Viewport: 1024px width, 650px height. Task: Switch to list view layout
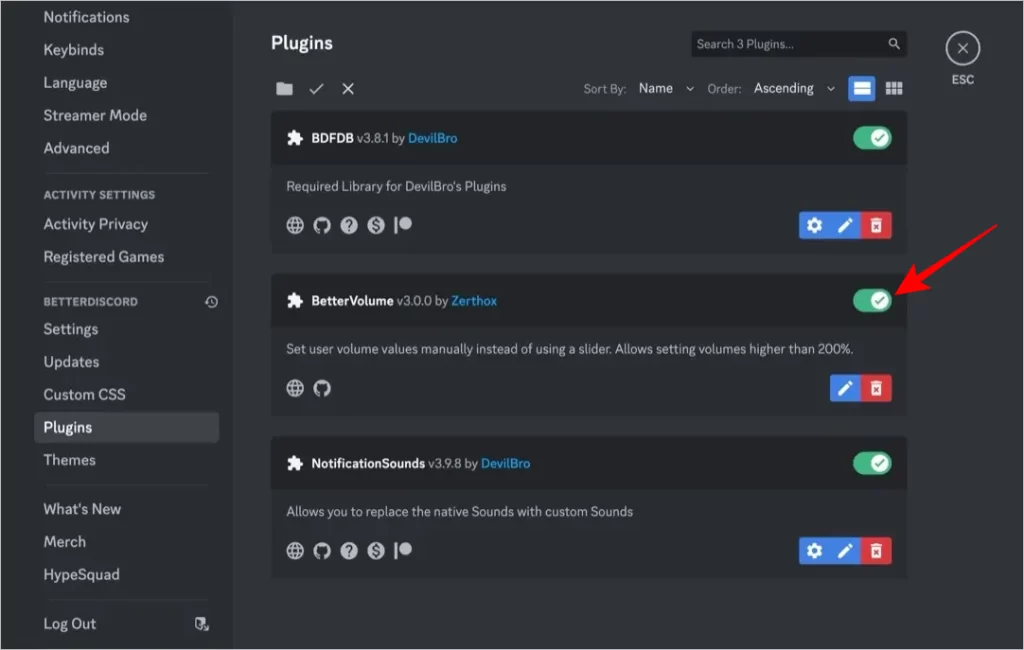click(x=861, y=88)
